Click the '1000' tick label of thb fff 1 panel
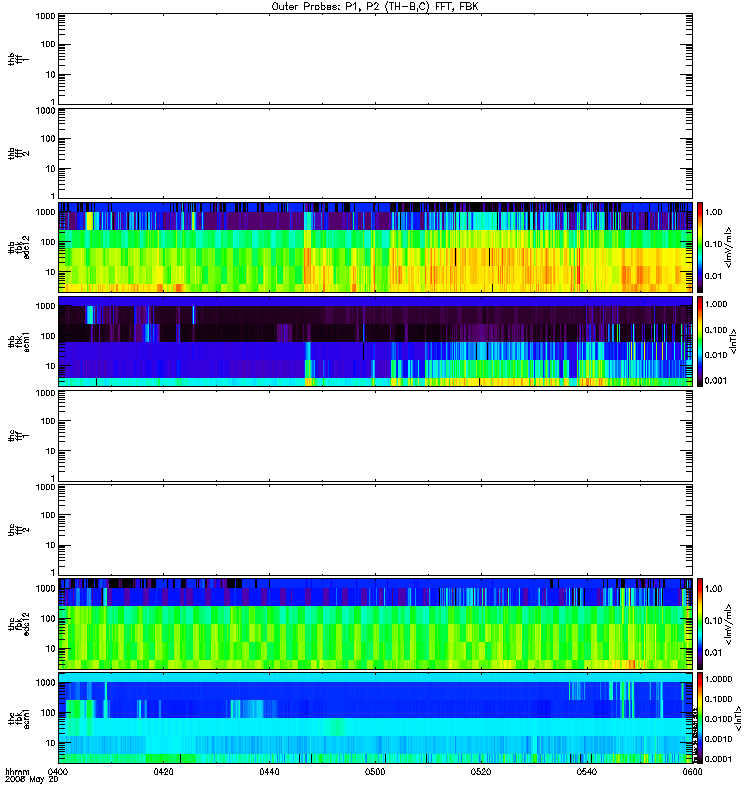The width and height of the screenshot is (750, 800). pos(45,16)
